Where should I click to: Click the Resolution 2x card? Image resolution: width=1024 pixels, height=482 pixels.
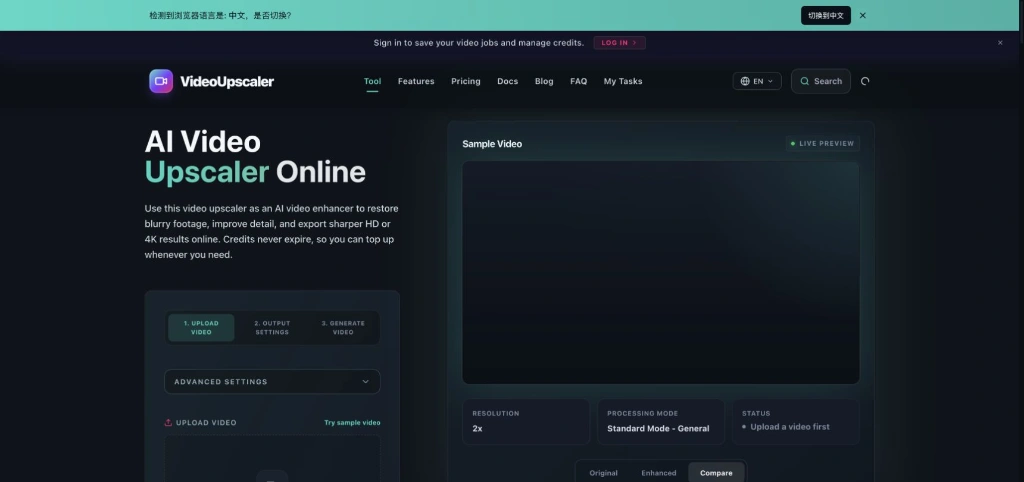pyautogui.click(x=526, y=422)
